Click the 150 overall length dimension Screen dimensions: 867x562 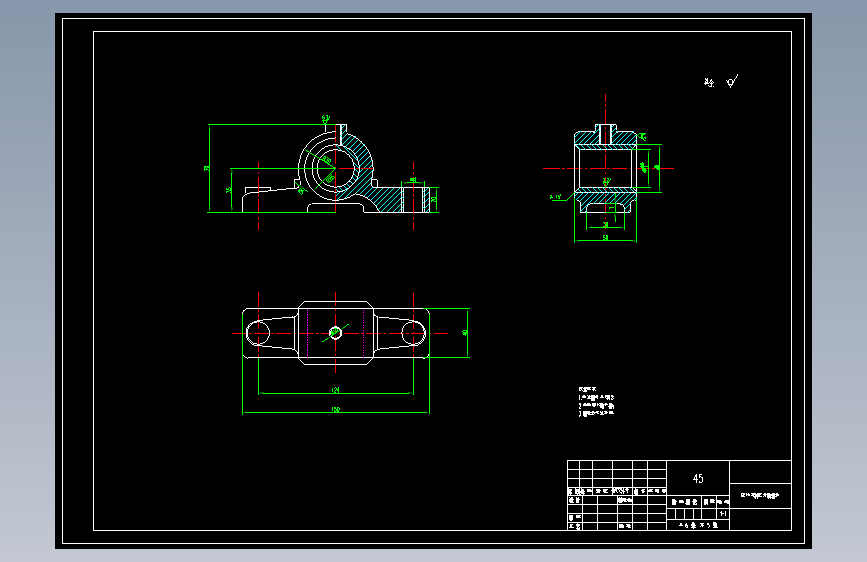click(x=335, y=409)
